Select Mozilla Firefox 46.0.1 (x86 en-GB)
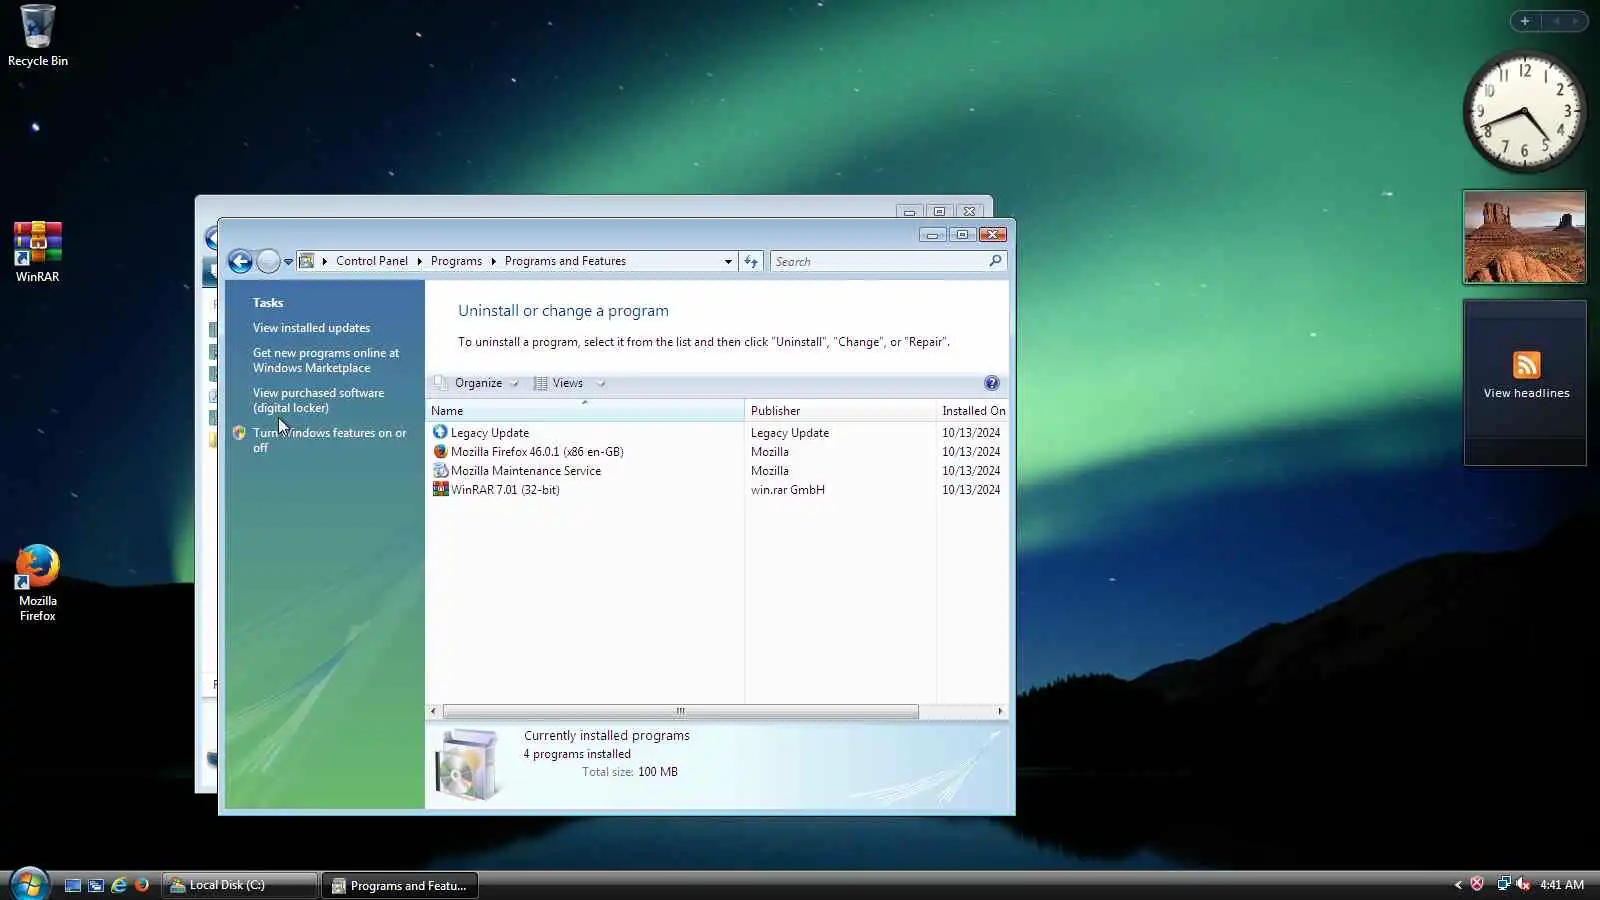The height and width of the screenshot is (900, 1600). [x=716, y=452]
